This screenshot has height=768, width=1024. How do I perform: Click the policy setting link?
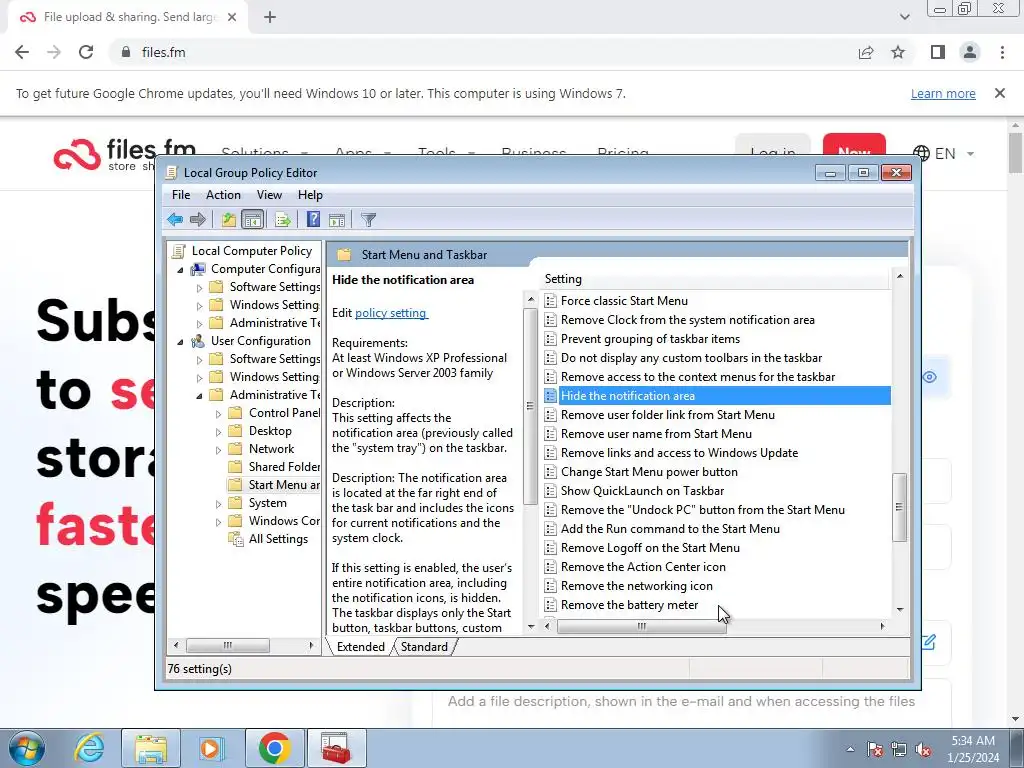pos(391,313)
